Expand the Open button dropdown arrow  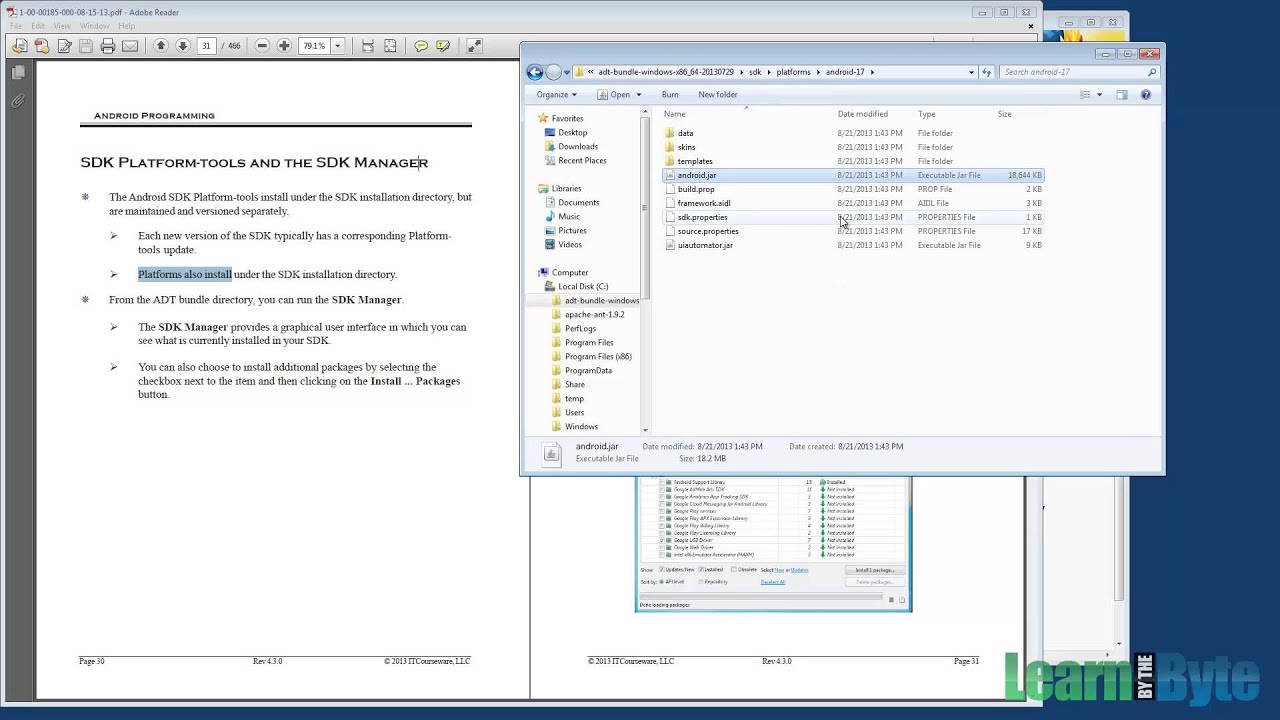pyautogui.click(x=638, y=95)
